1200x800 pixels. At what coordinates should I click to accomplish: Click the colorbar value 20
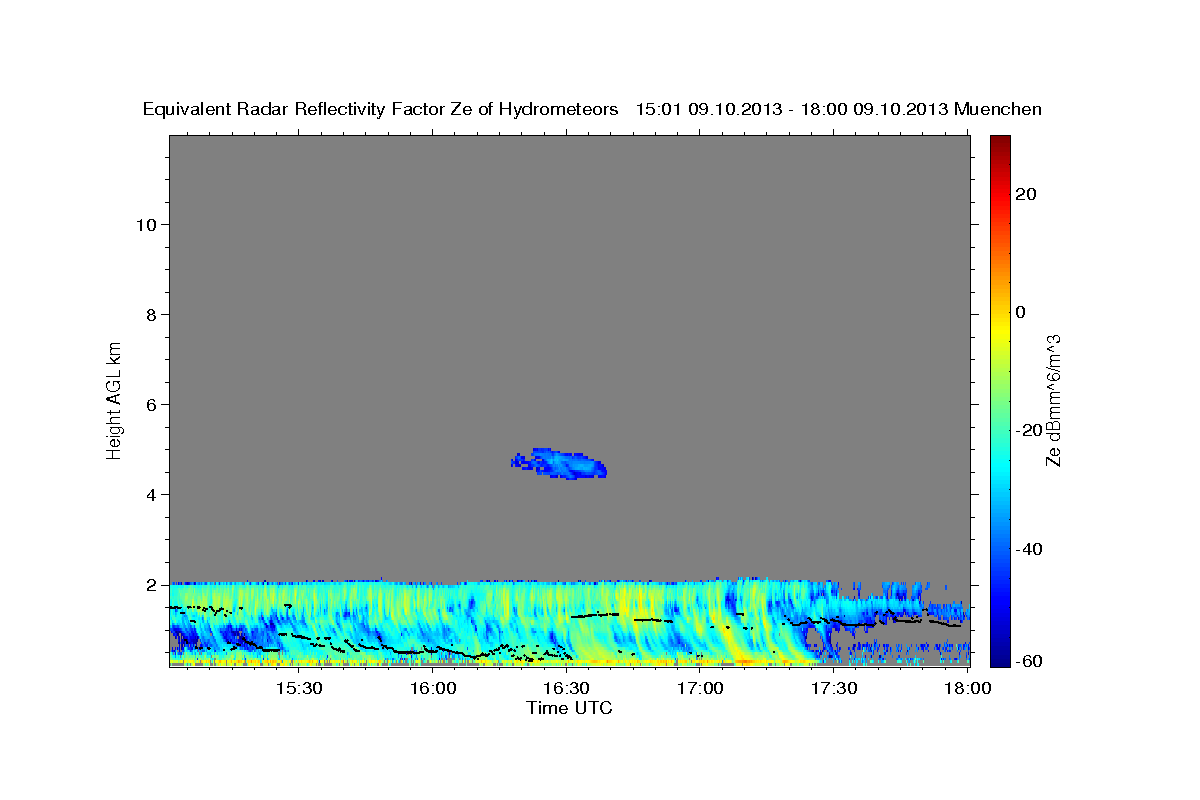pos(1026,194)
